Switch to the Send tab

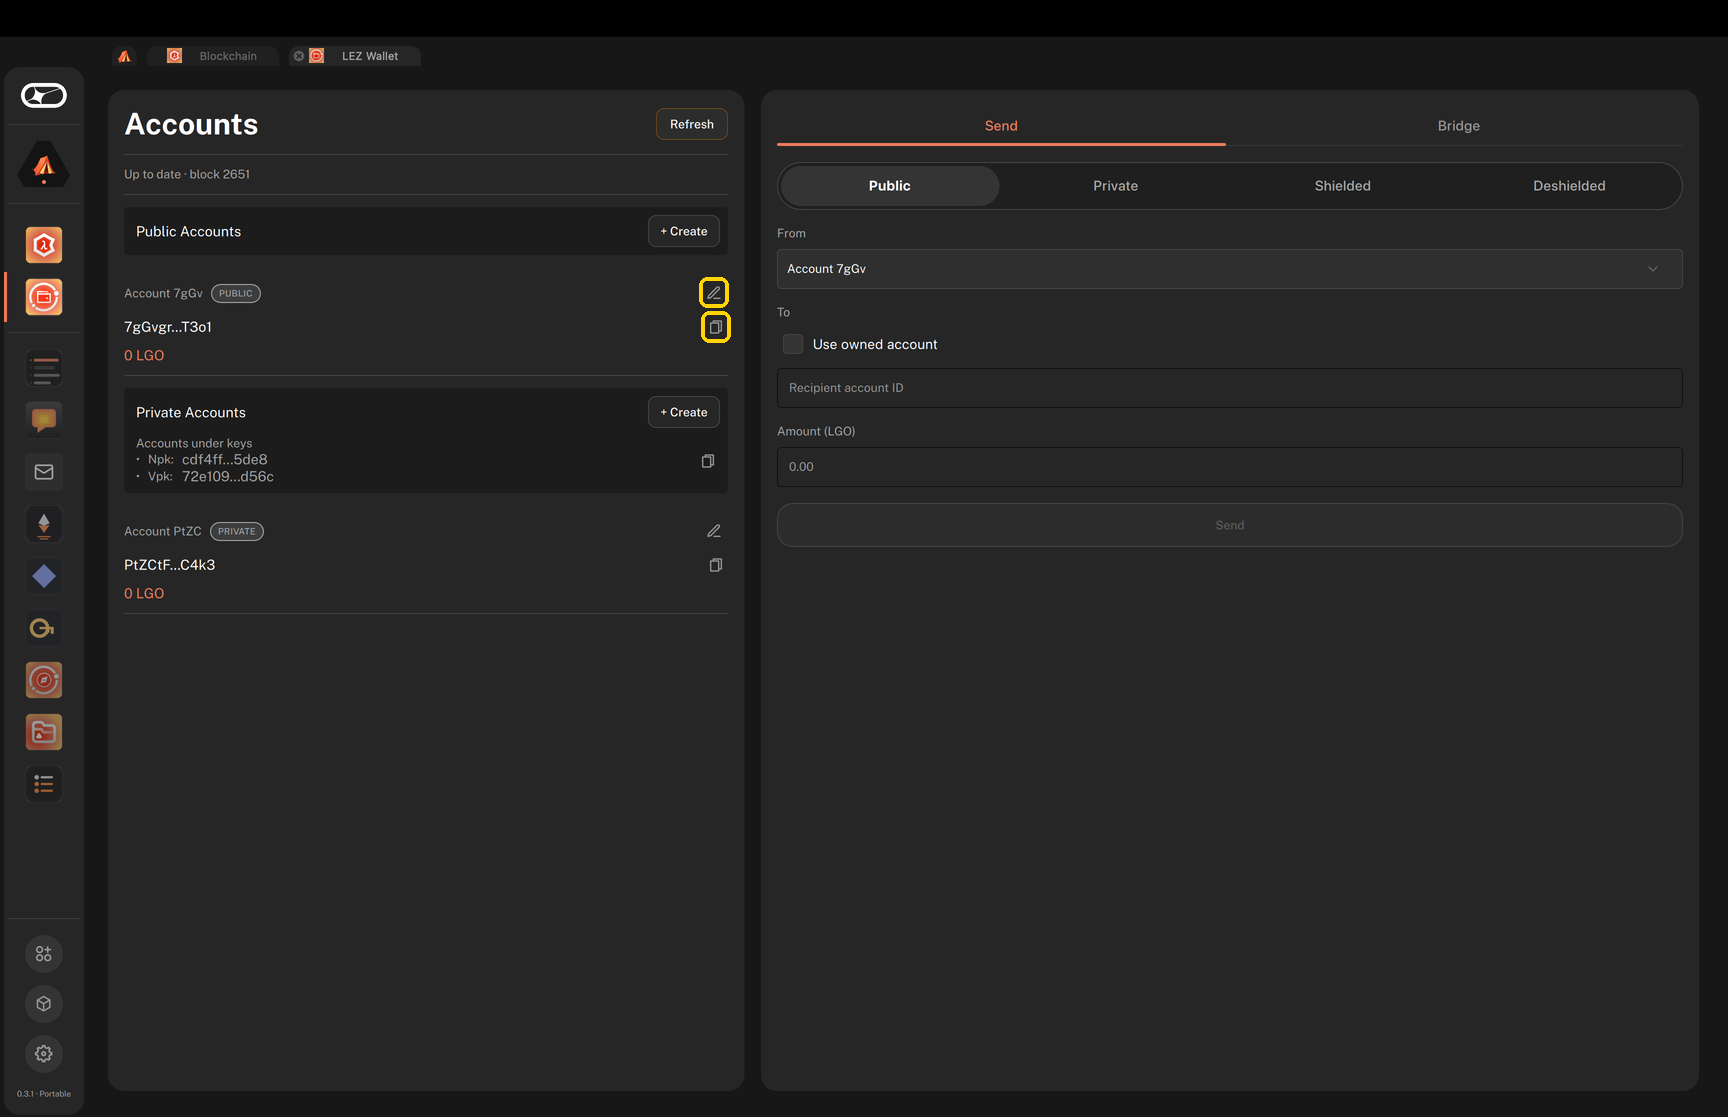pos(1001,126)
